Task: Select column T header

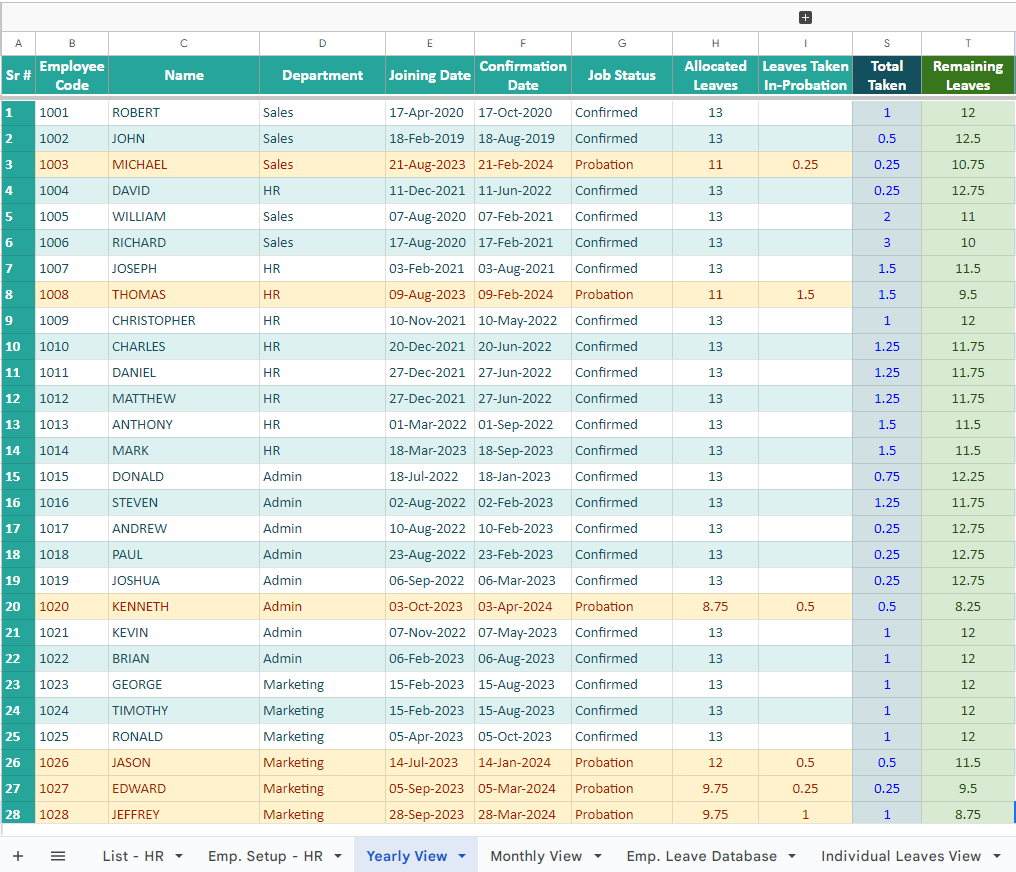Action: coord(968,43)
